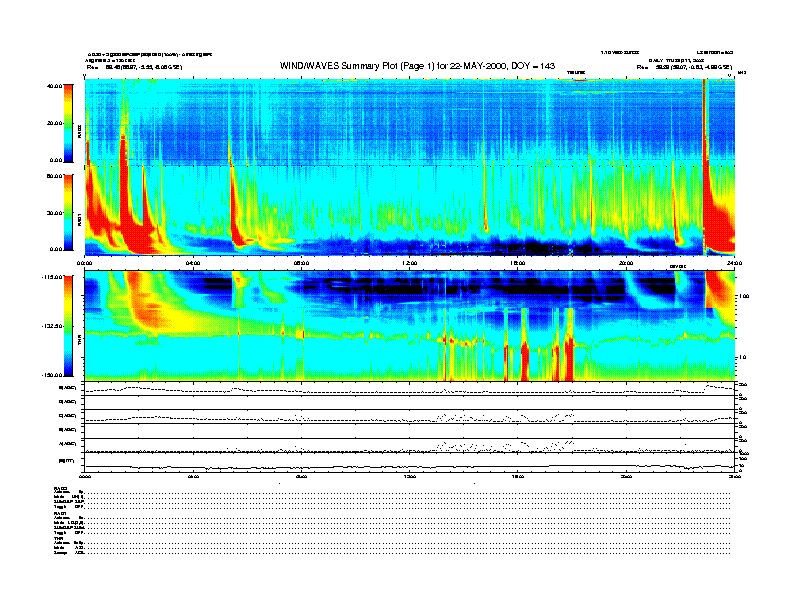Click the 40.00 color scale value
This screenshot has width=792, height=612.
(52, 86)
